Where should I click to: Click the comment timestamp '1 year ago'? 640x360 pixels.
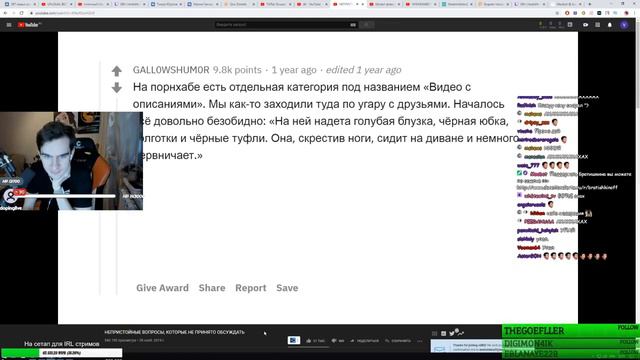pos(294,70)
